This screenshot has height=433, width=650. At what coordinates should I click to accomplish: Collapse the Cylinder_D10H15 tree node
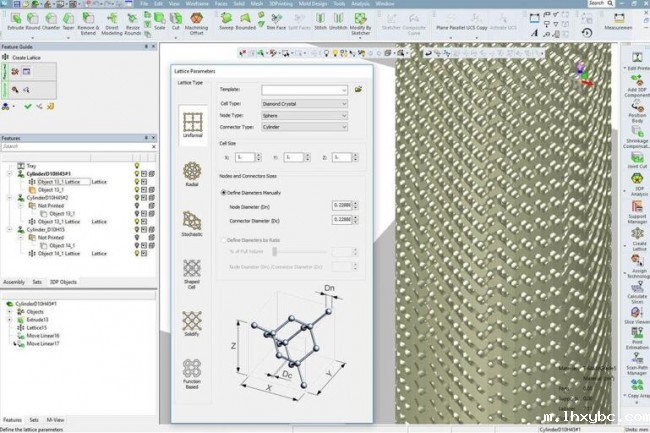pyautogui.click(x=10, y=229)
